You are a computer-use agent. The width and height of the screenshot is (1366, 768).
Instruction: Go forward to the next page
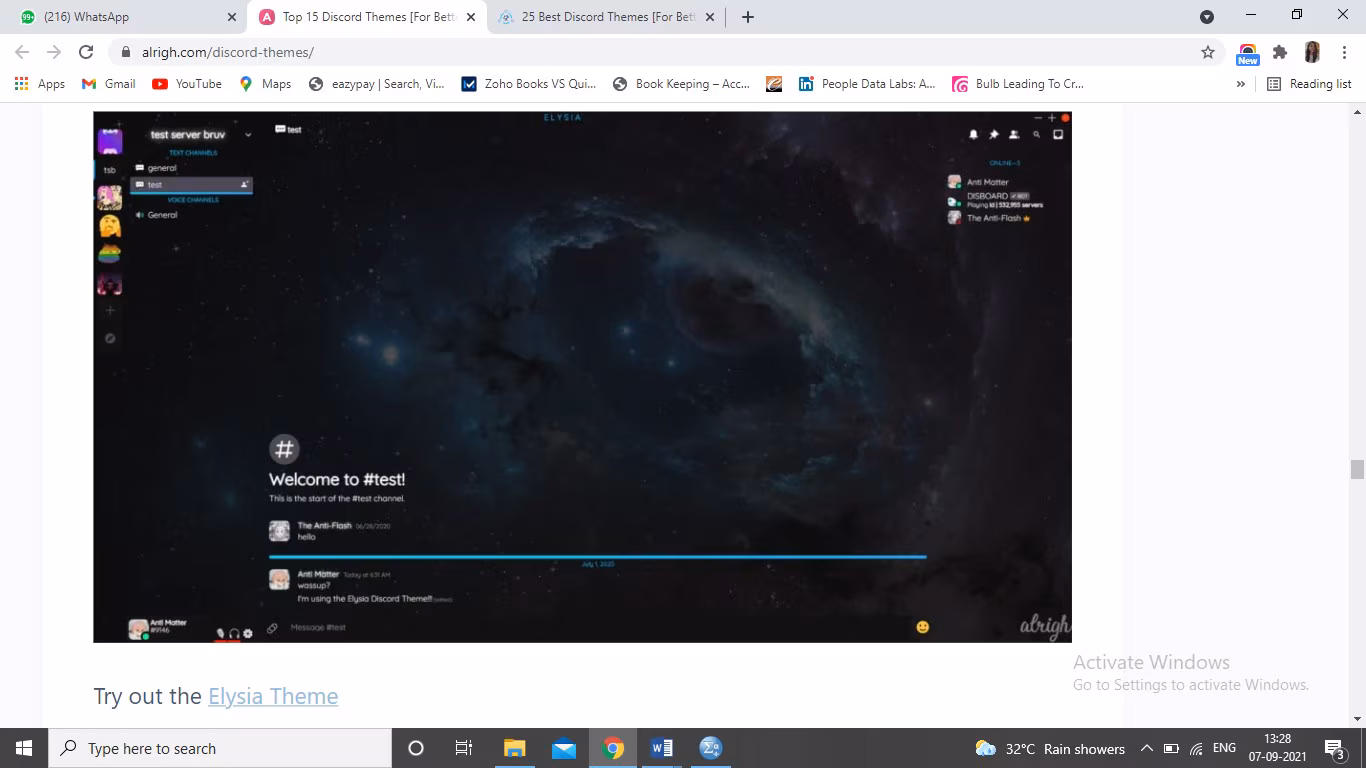pos(54,52)
